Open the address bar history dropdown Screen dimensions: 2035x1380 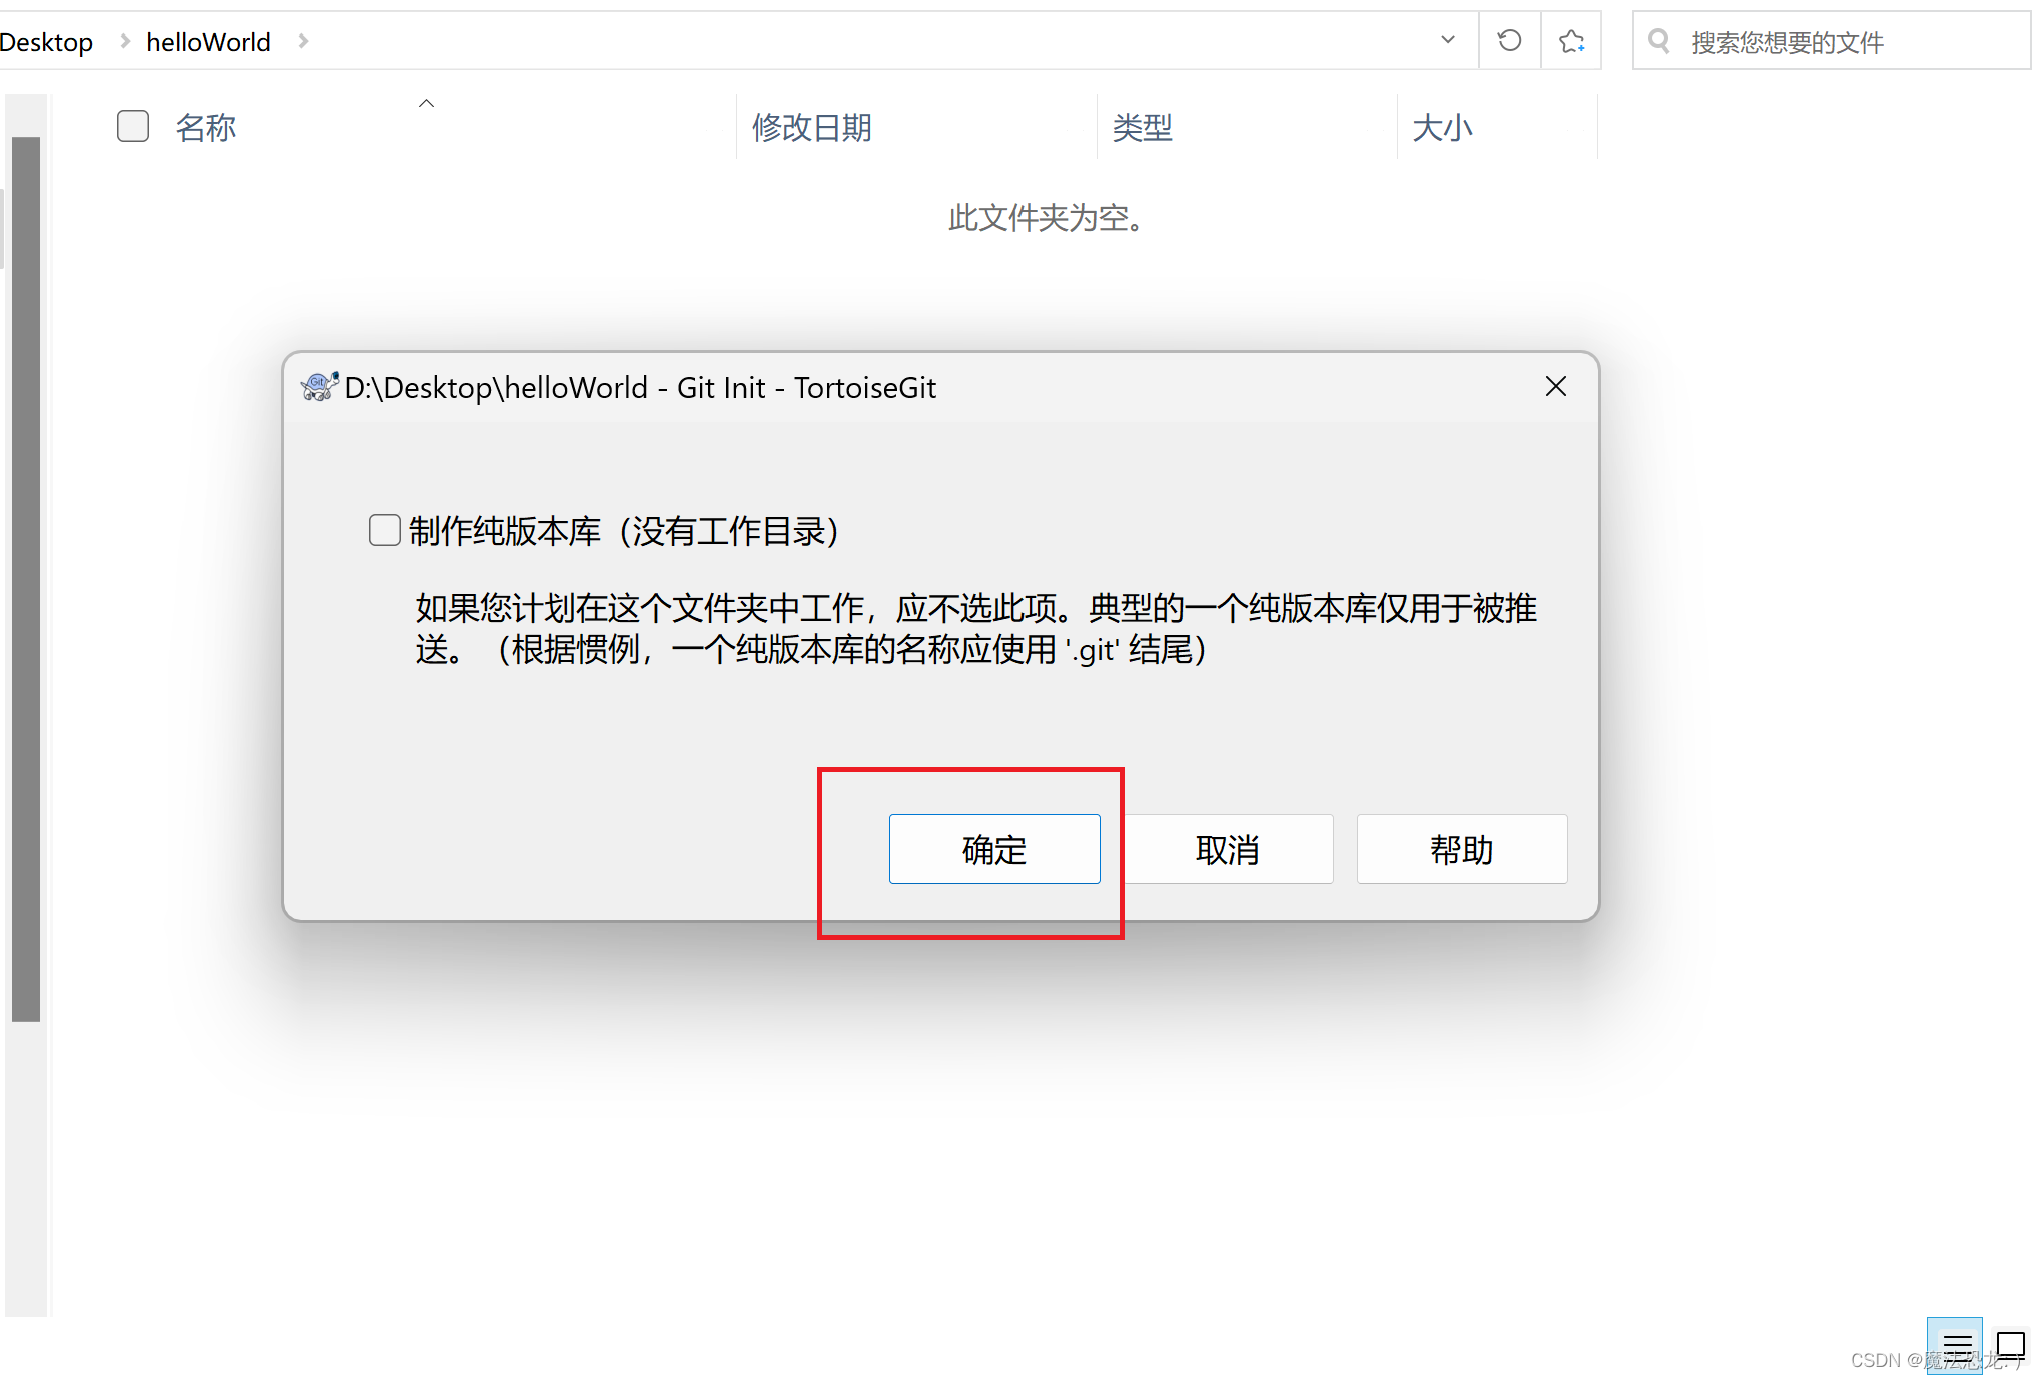coord(1447,41)
